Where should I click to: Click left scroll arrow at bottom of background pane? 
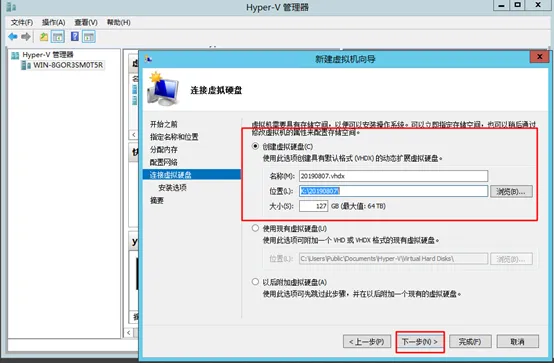(x=129, y=333)
